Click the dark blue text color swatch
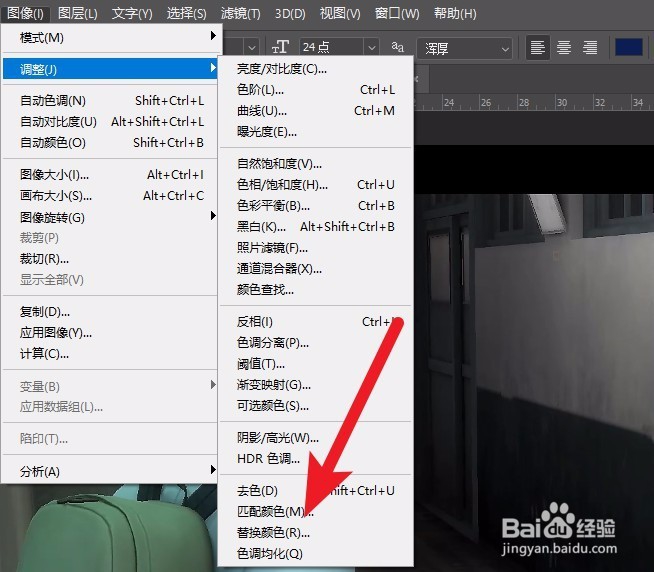654x572 pixels. click(629, 47)
